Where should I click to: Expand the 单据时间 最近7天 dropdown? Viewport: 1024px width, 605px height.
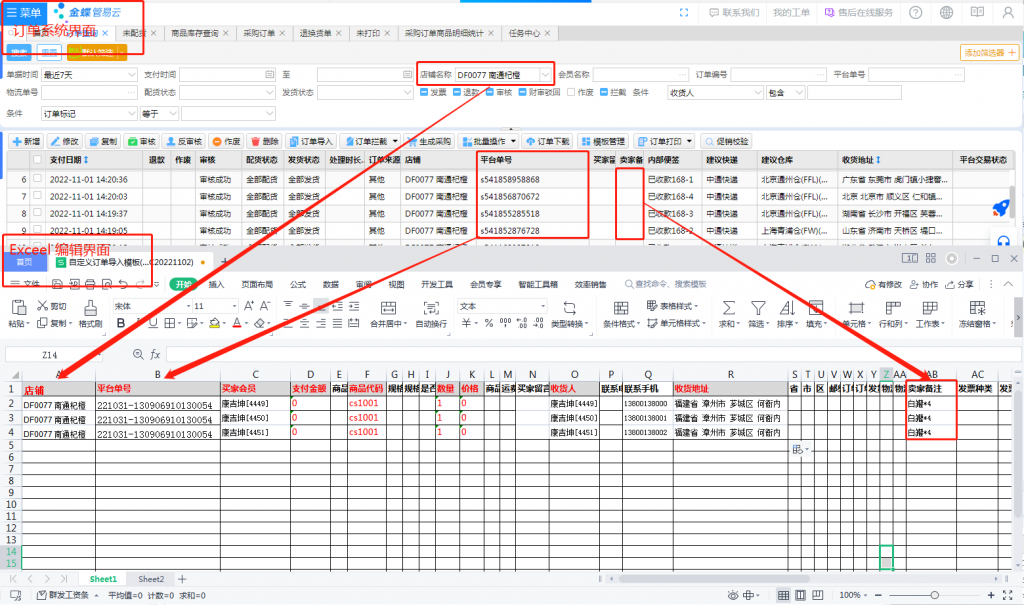[132, 75]
